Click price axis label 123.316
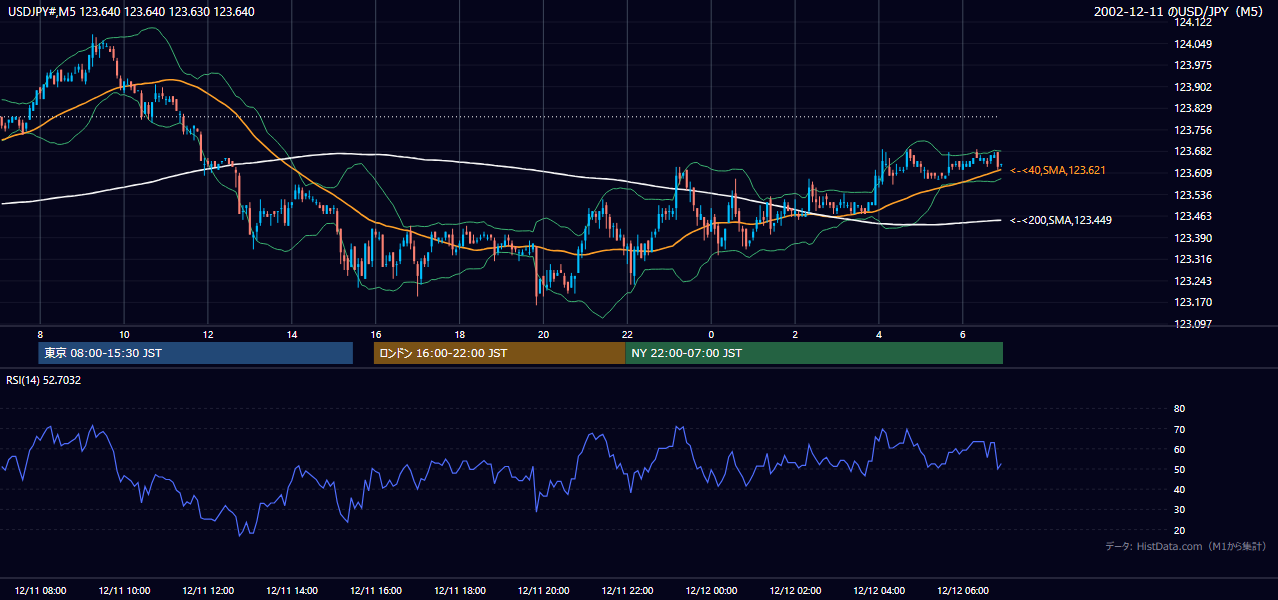The width and height of the screenshot is (1278, 600). coord(1192,259)
